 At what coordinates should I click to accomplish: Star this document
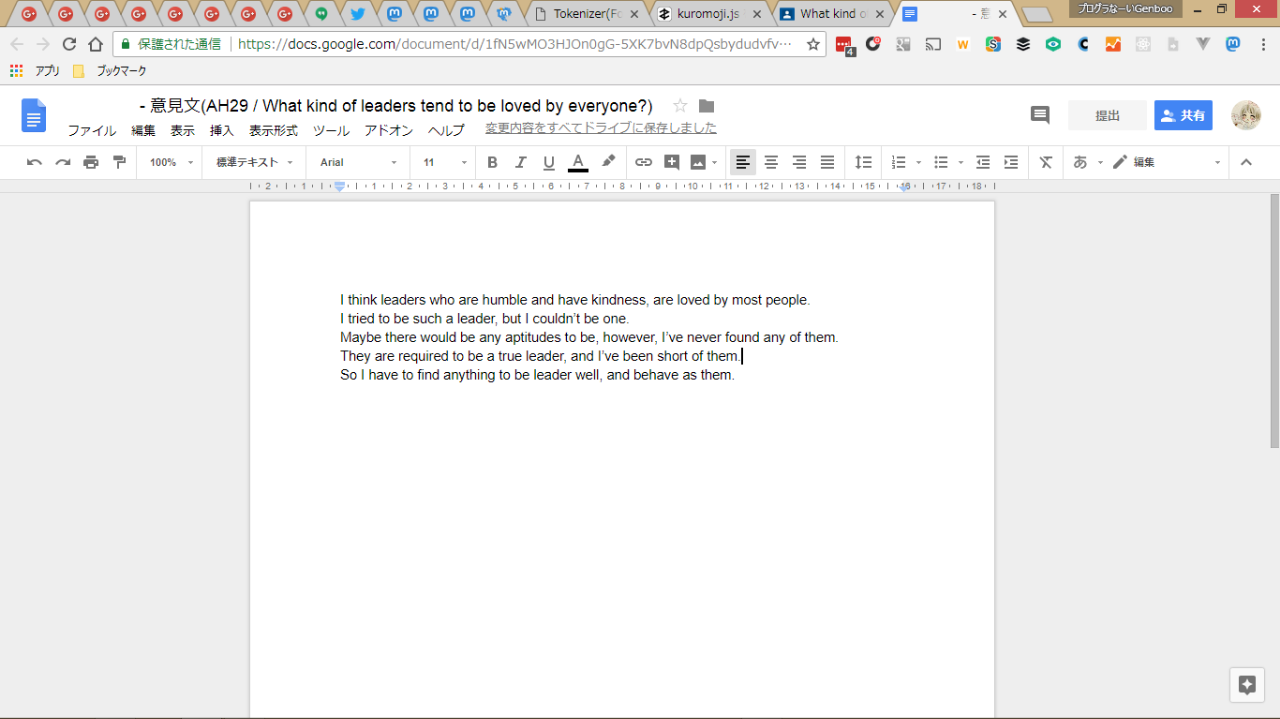point(680,106)
